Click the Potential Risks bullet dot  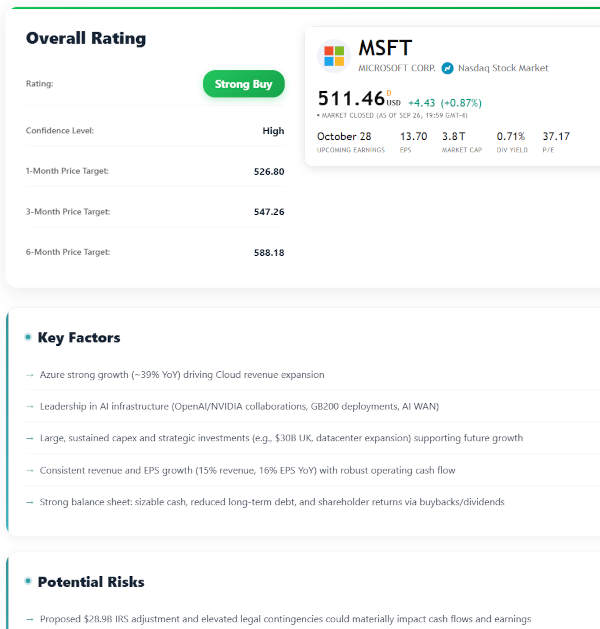coord(28,582)
